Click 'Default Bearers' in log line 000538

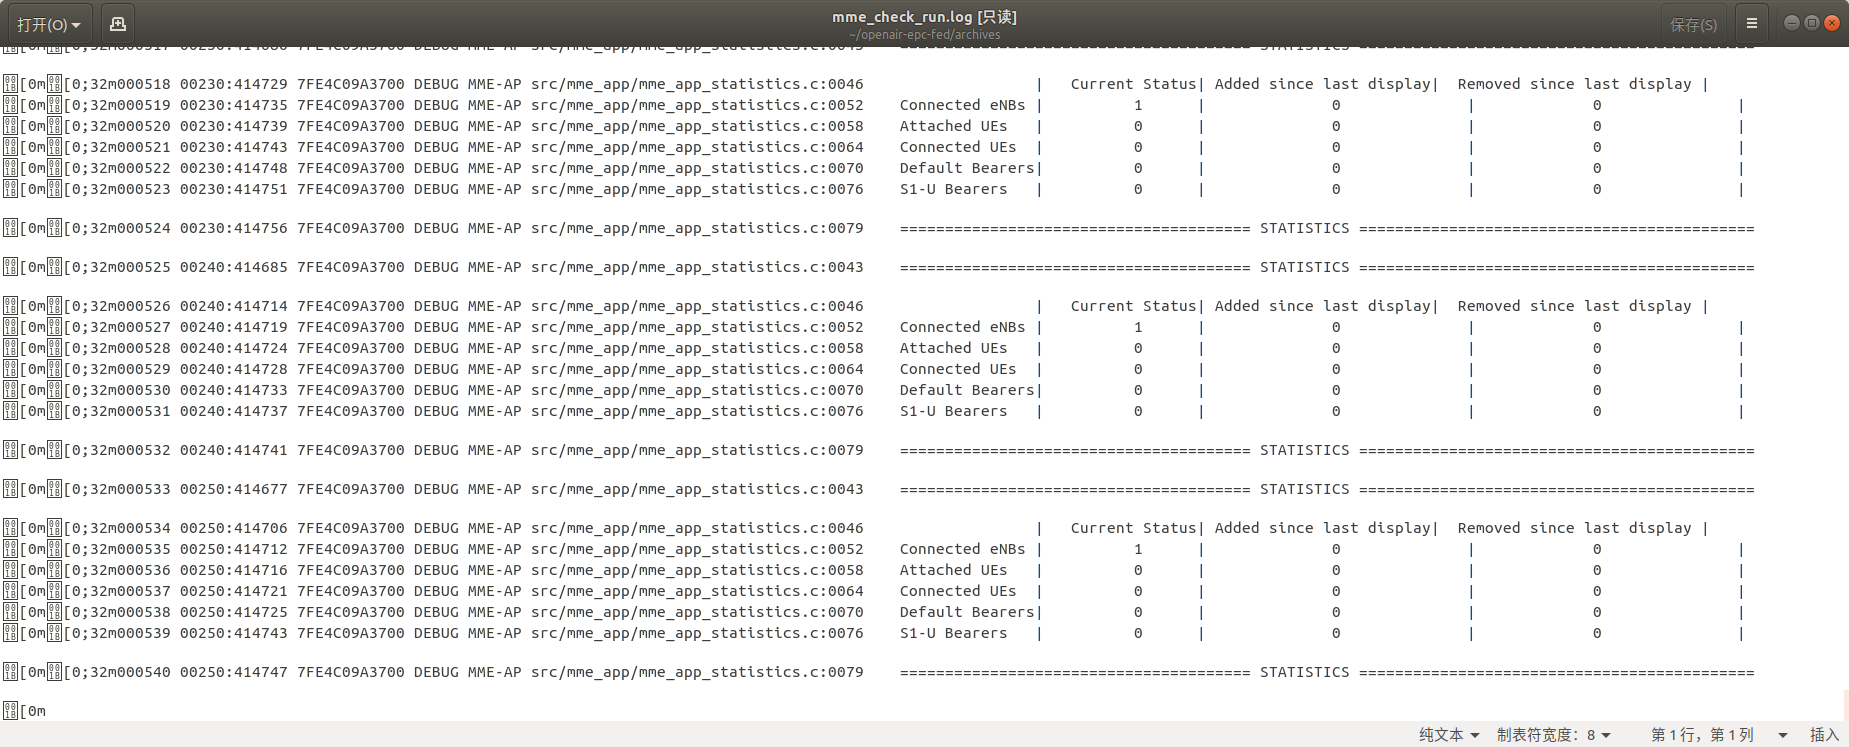(966, 612)
